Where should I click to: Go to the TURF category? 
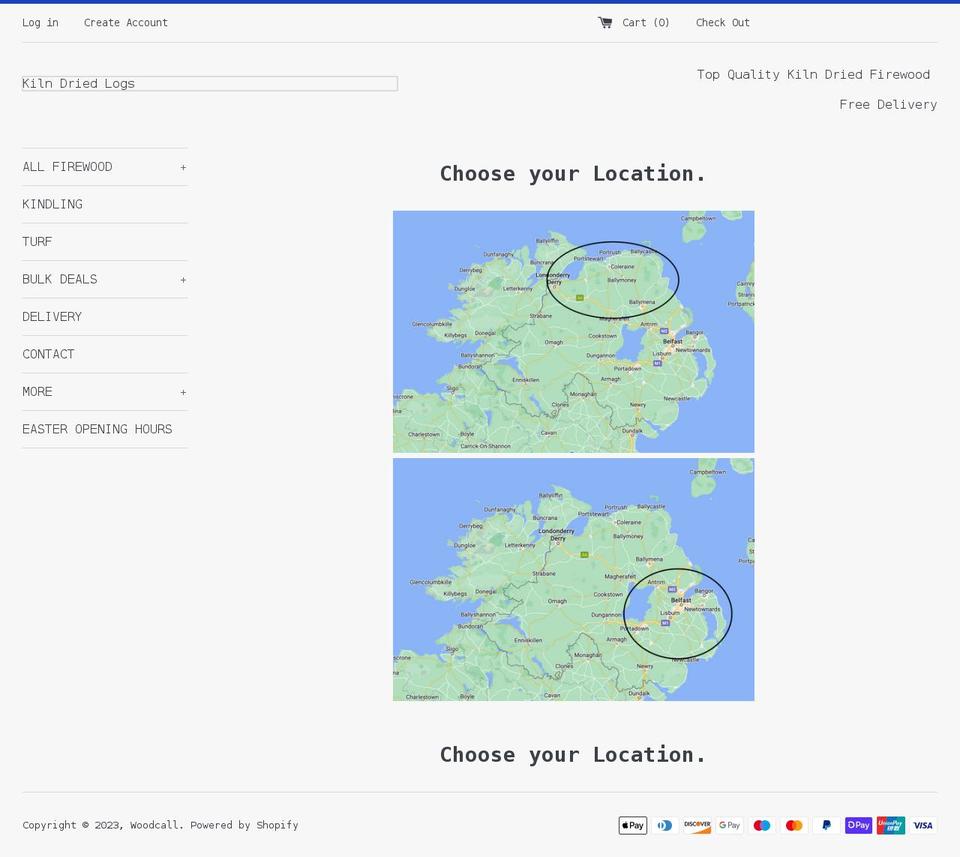[37, 242]
